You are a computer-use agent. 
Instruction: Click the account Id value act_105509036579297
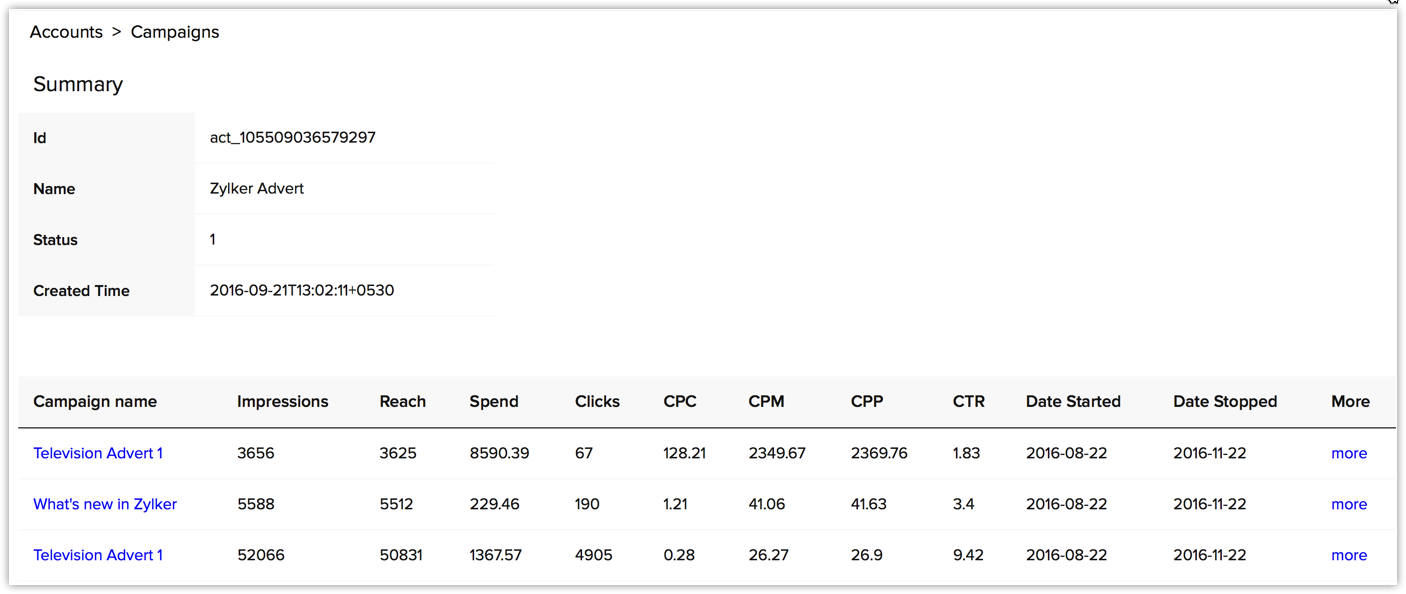coord(292,138)
